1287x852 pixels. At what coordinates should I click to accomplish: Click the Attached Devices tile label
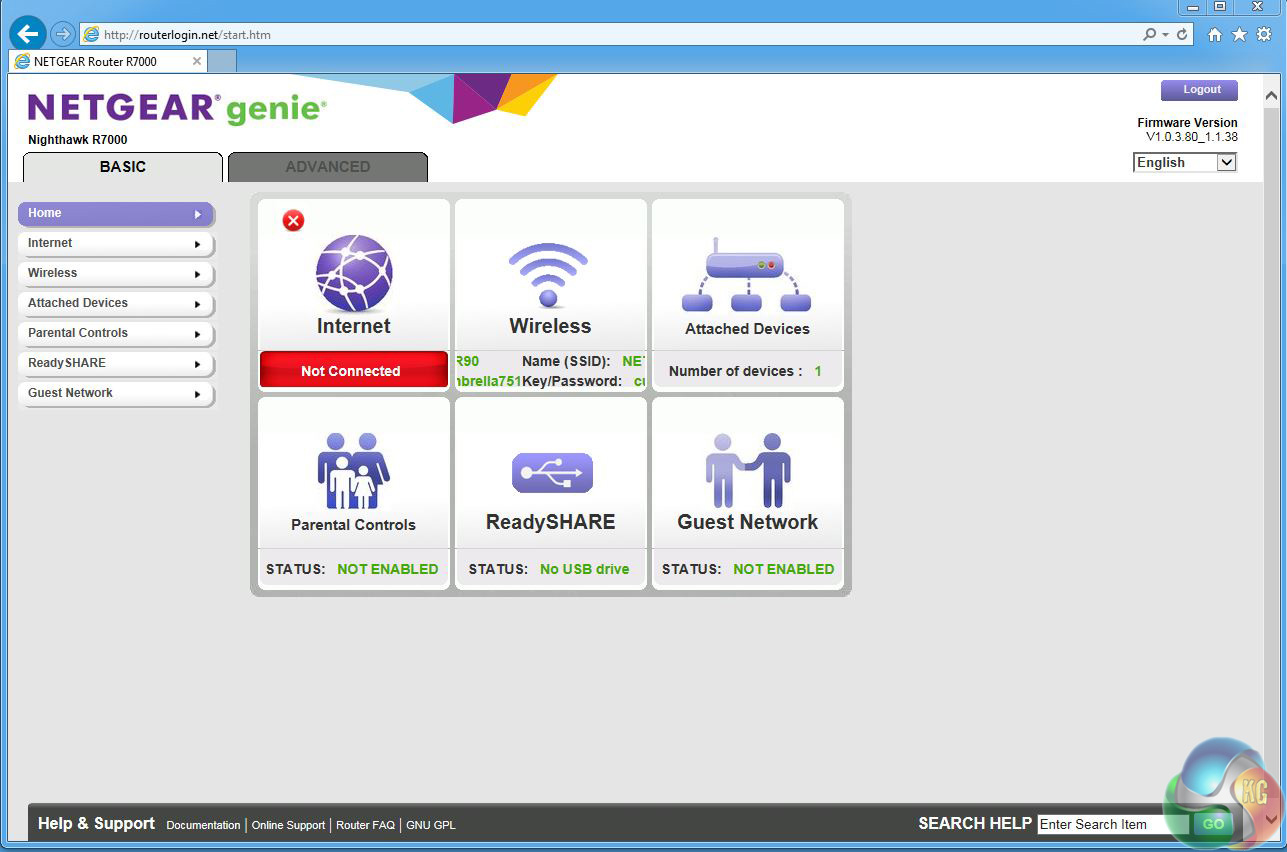pos(747,329)
